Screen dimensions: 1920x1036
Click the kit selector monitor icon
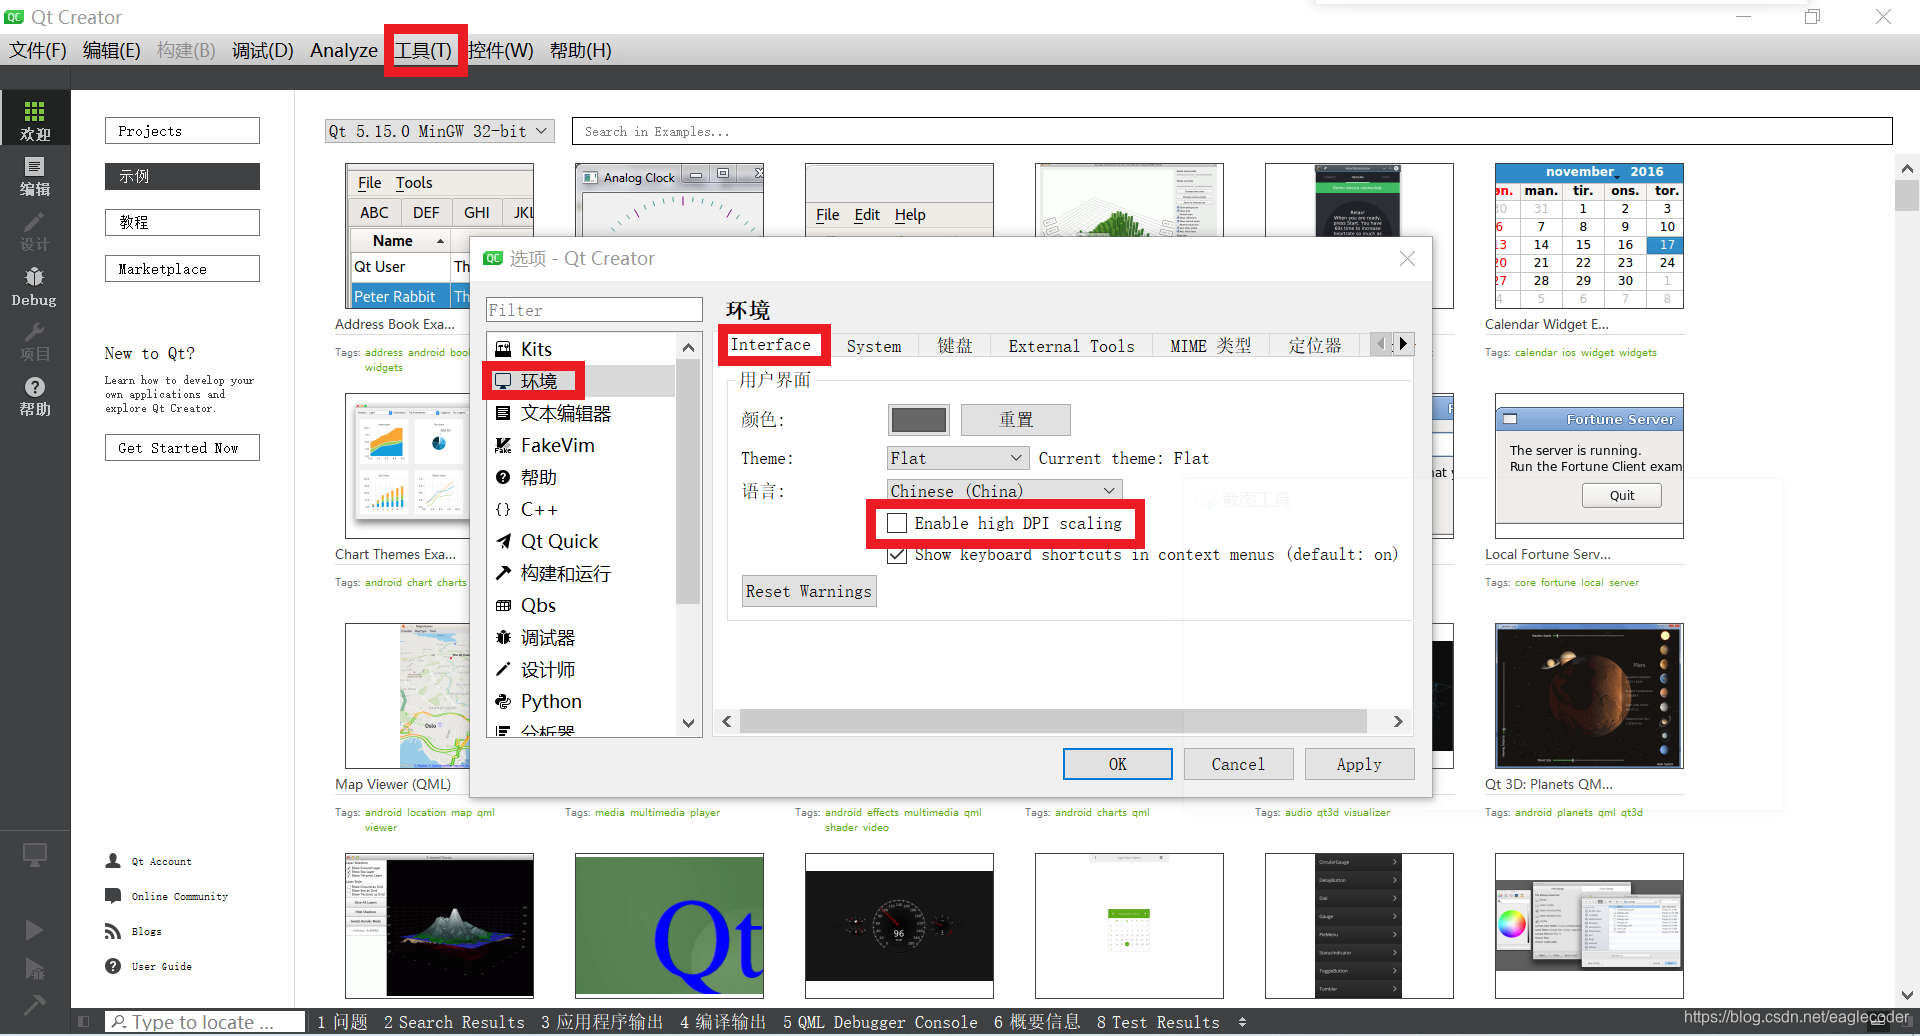(35, 855)
